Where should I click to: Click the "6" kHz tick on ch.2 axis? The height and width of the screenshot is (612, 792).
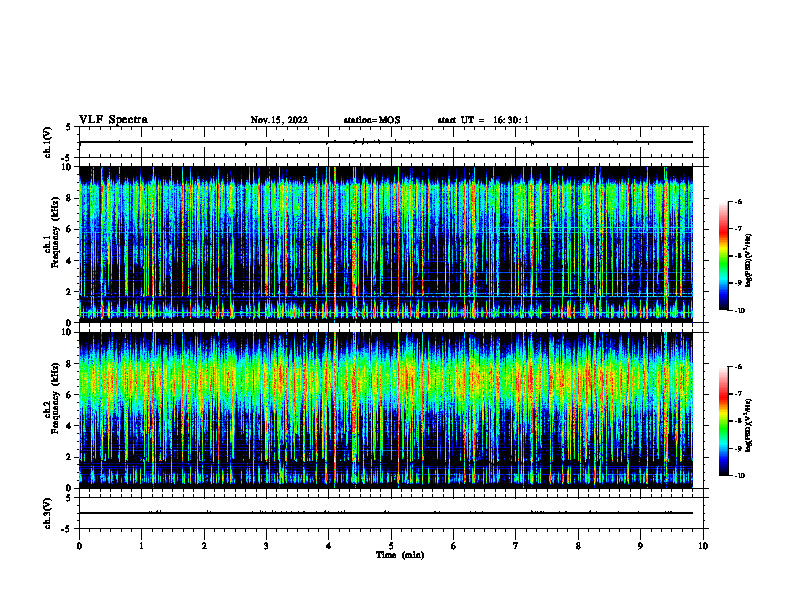click(69, 395)
